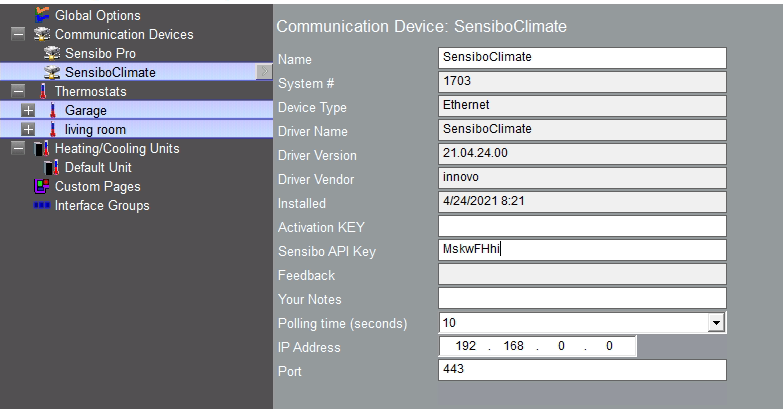Click the IP Address first octet 192
The image size is (783, 409).
465,346
